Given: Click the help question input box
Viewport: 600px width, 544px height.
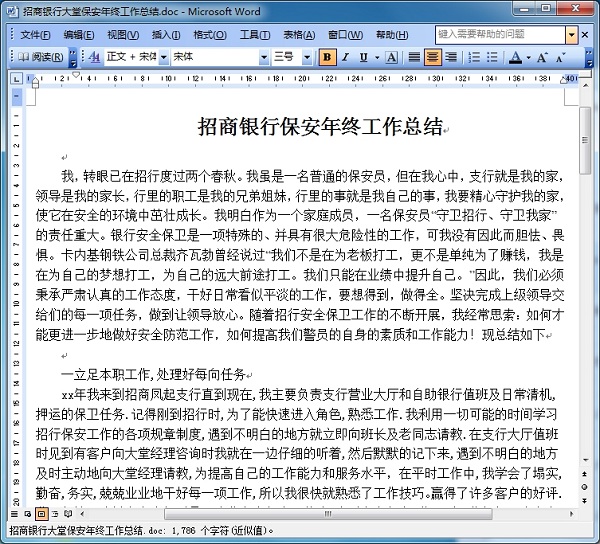Looking at the screenshot, I should [500, 35].
